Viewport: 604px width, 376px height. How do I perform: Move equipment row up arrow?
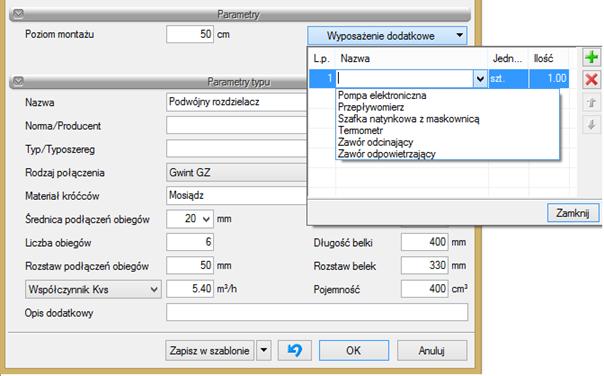pyautogui.click(x=591, y=102)
